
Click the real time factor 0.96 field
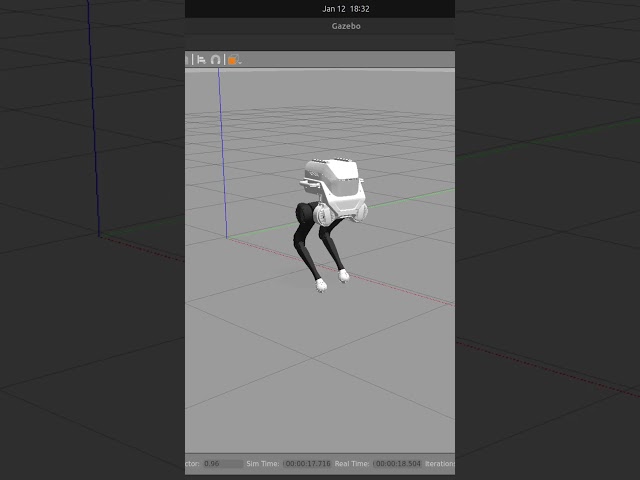[x=223, y=464]
